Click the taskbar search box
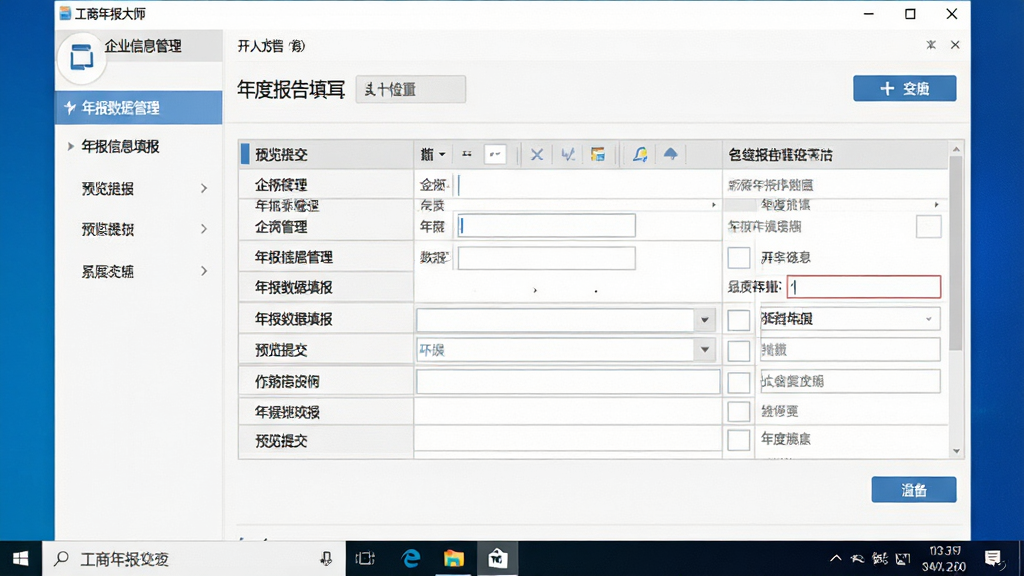 pyautogui.click(x=194, y=558)
